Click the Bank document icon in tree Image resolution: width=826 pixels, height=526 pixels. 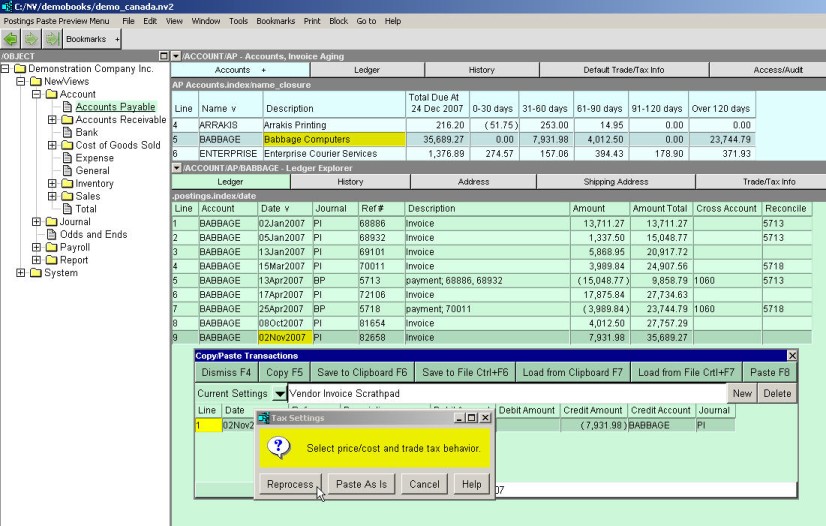67,132
